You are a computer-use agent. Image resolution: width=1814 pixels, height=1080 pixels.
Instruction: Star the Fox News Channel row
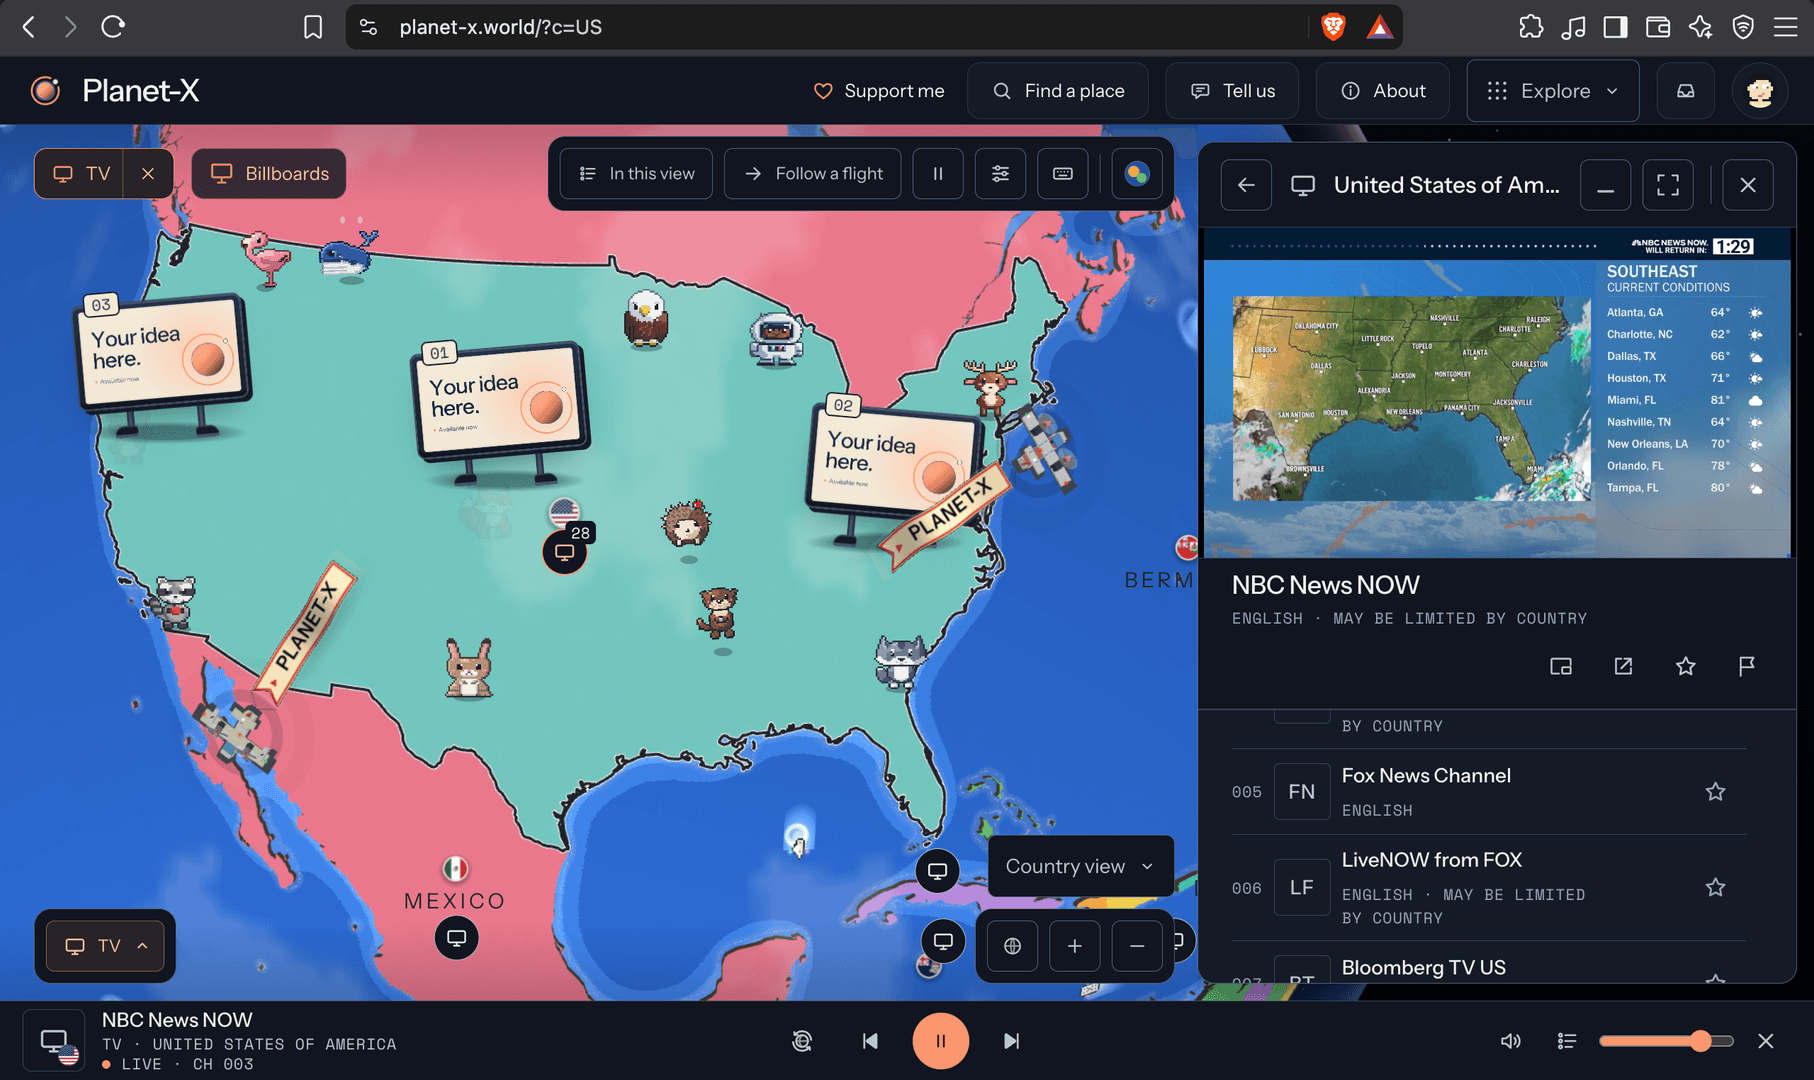(x=1715, y=792)
